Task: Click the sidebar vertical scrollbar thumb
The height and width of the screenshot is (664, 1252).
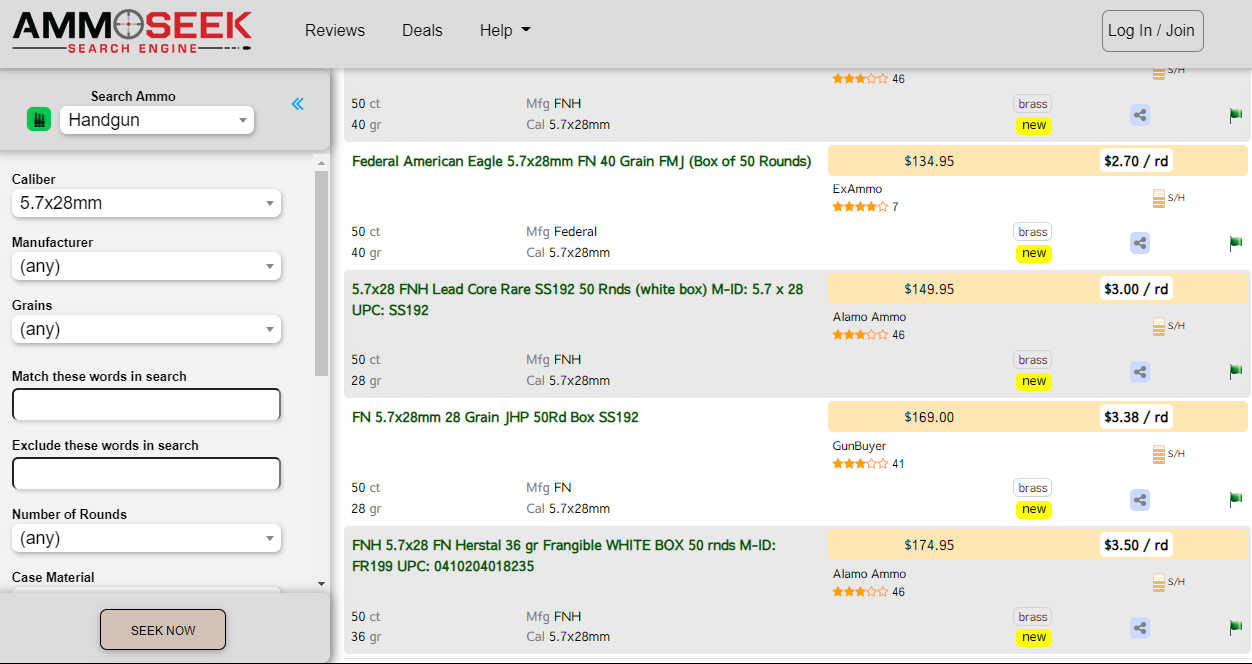Action: point(321,273)
